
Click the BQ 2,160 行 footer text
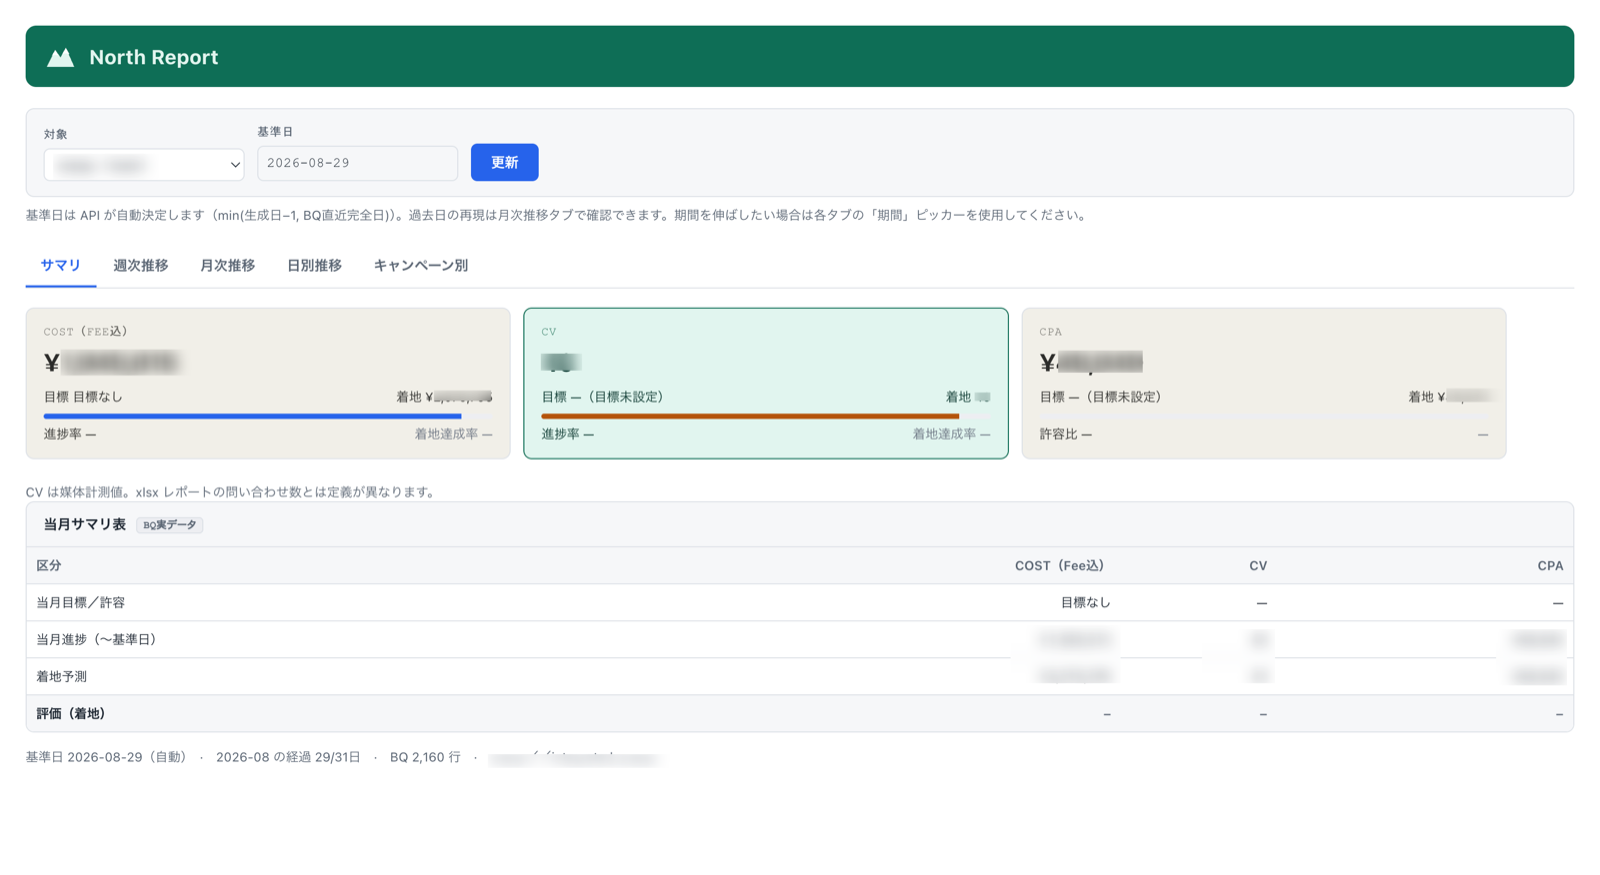(425, 758)
